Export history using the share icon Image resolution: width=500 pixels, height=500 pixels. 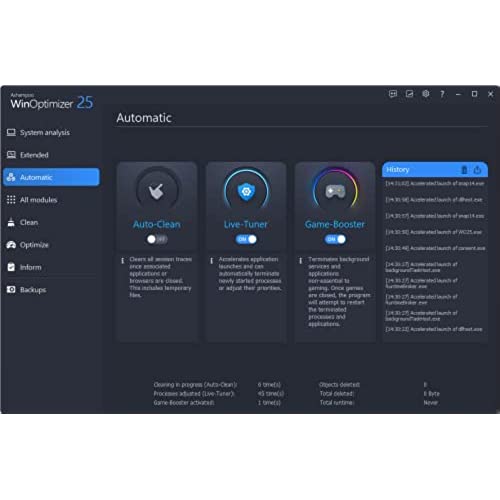pyautogui.click(x=477, y=170)
